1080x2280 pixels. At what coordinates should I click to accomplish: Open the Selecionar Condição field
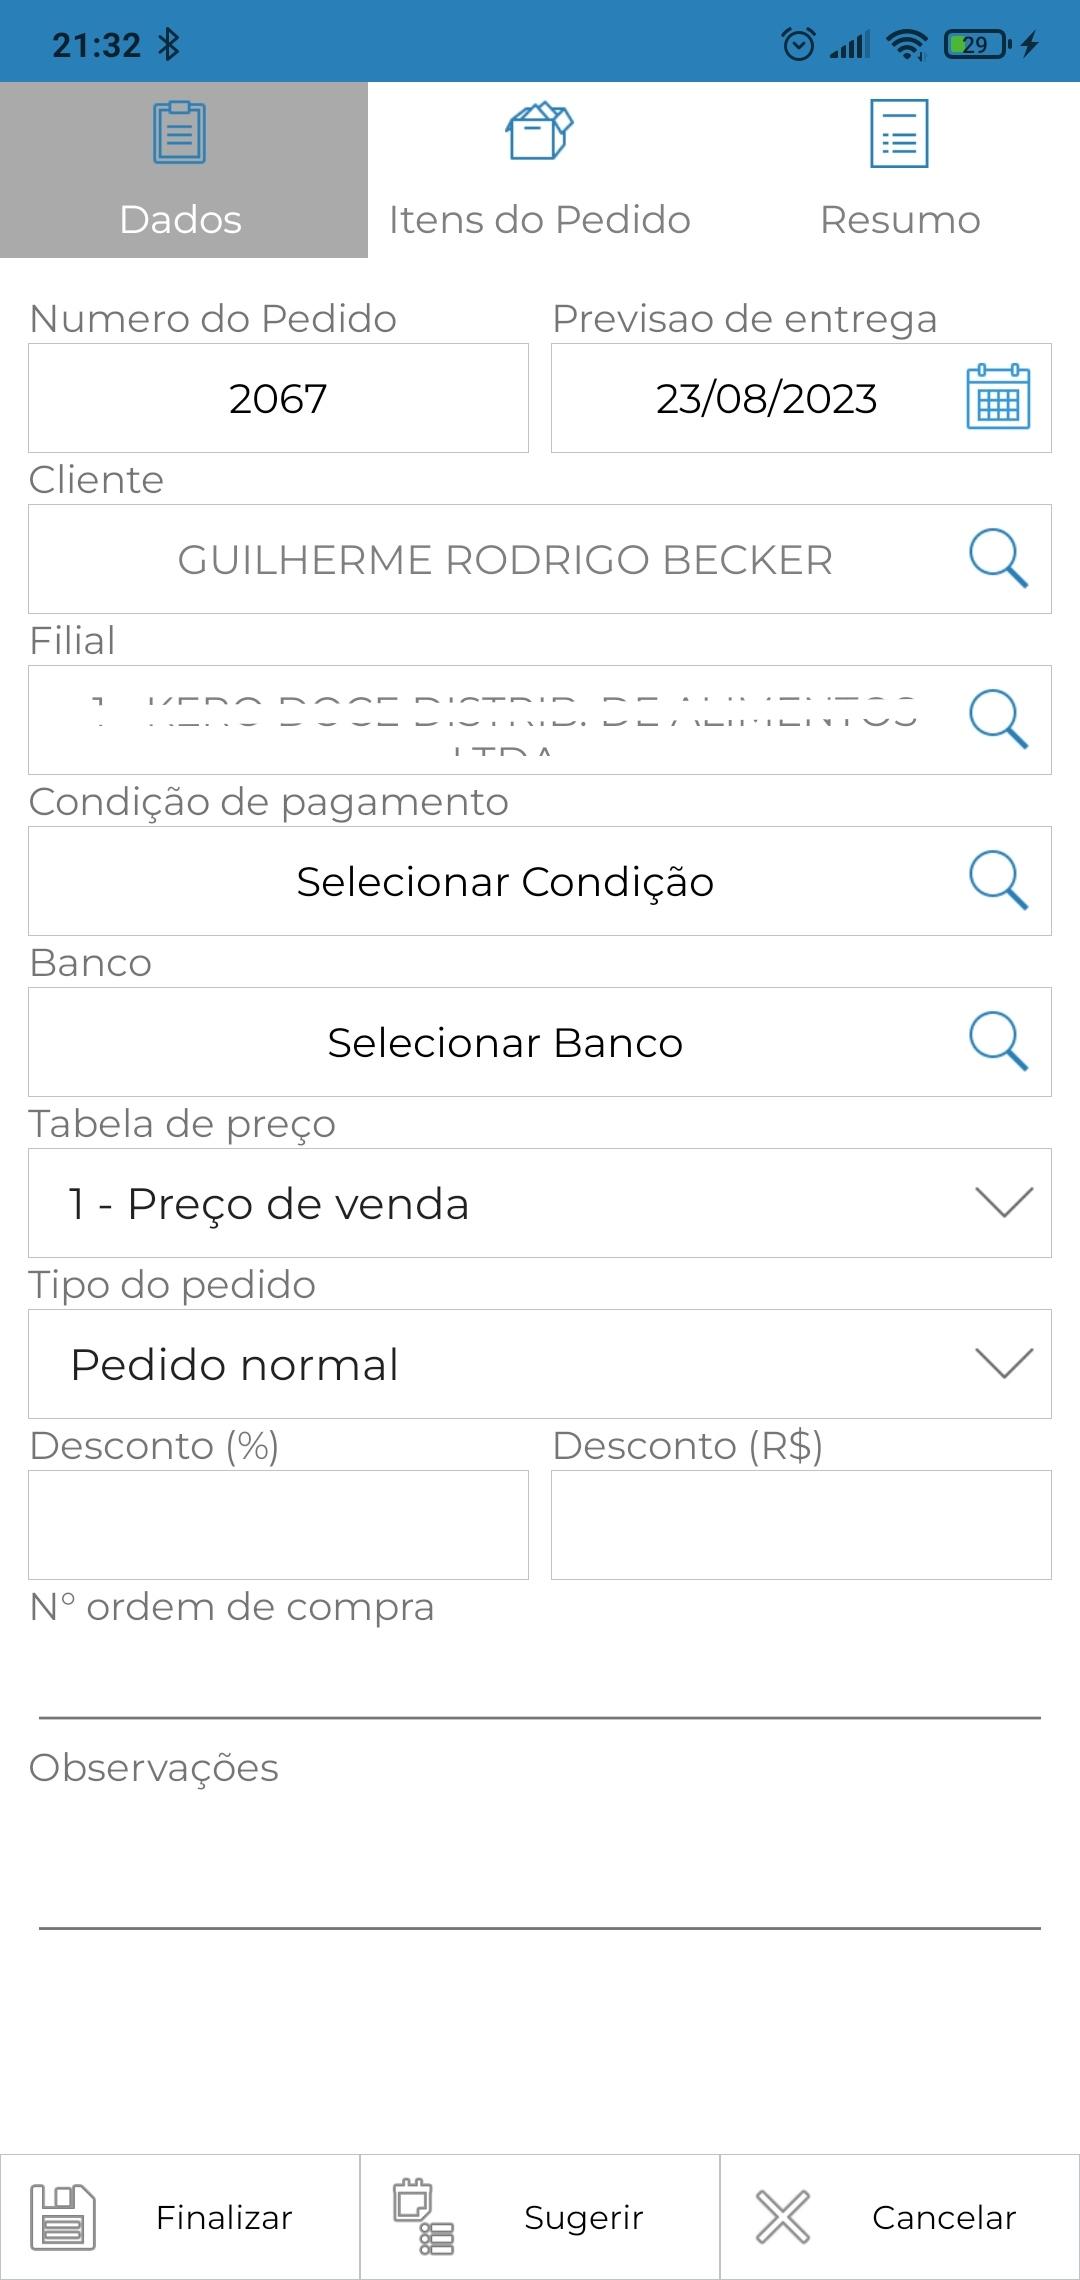click(x=540, y=881)
